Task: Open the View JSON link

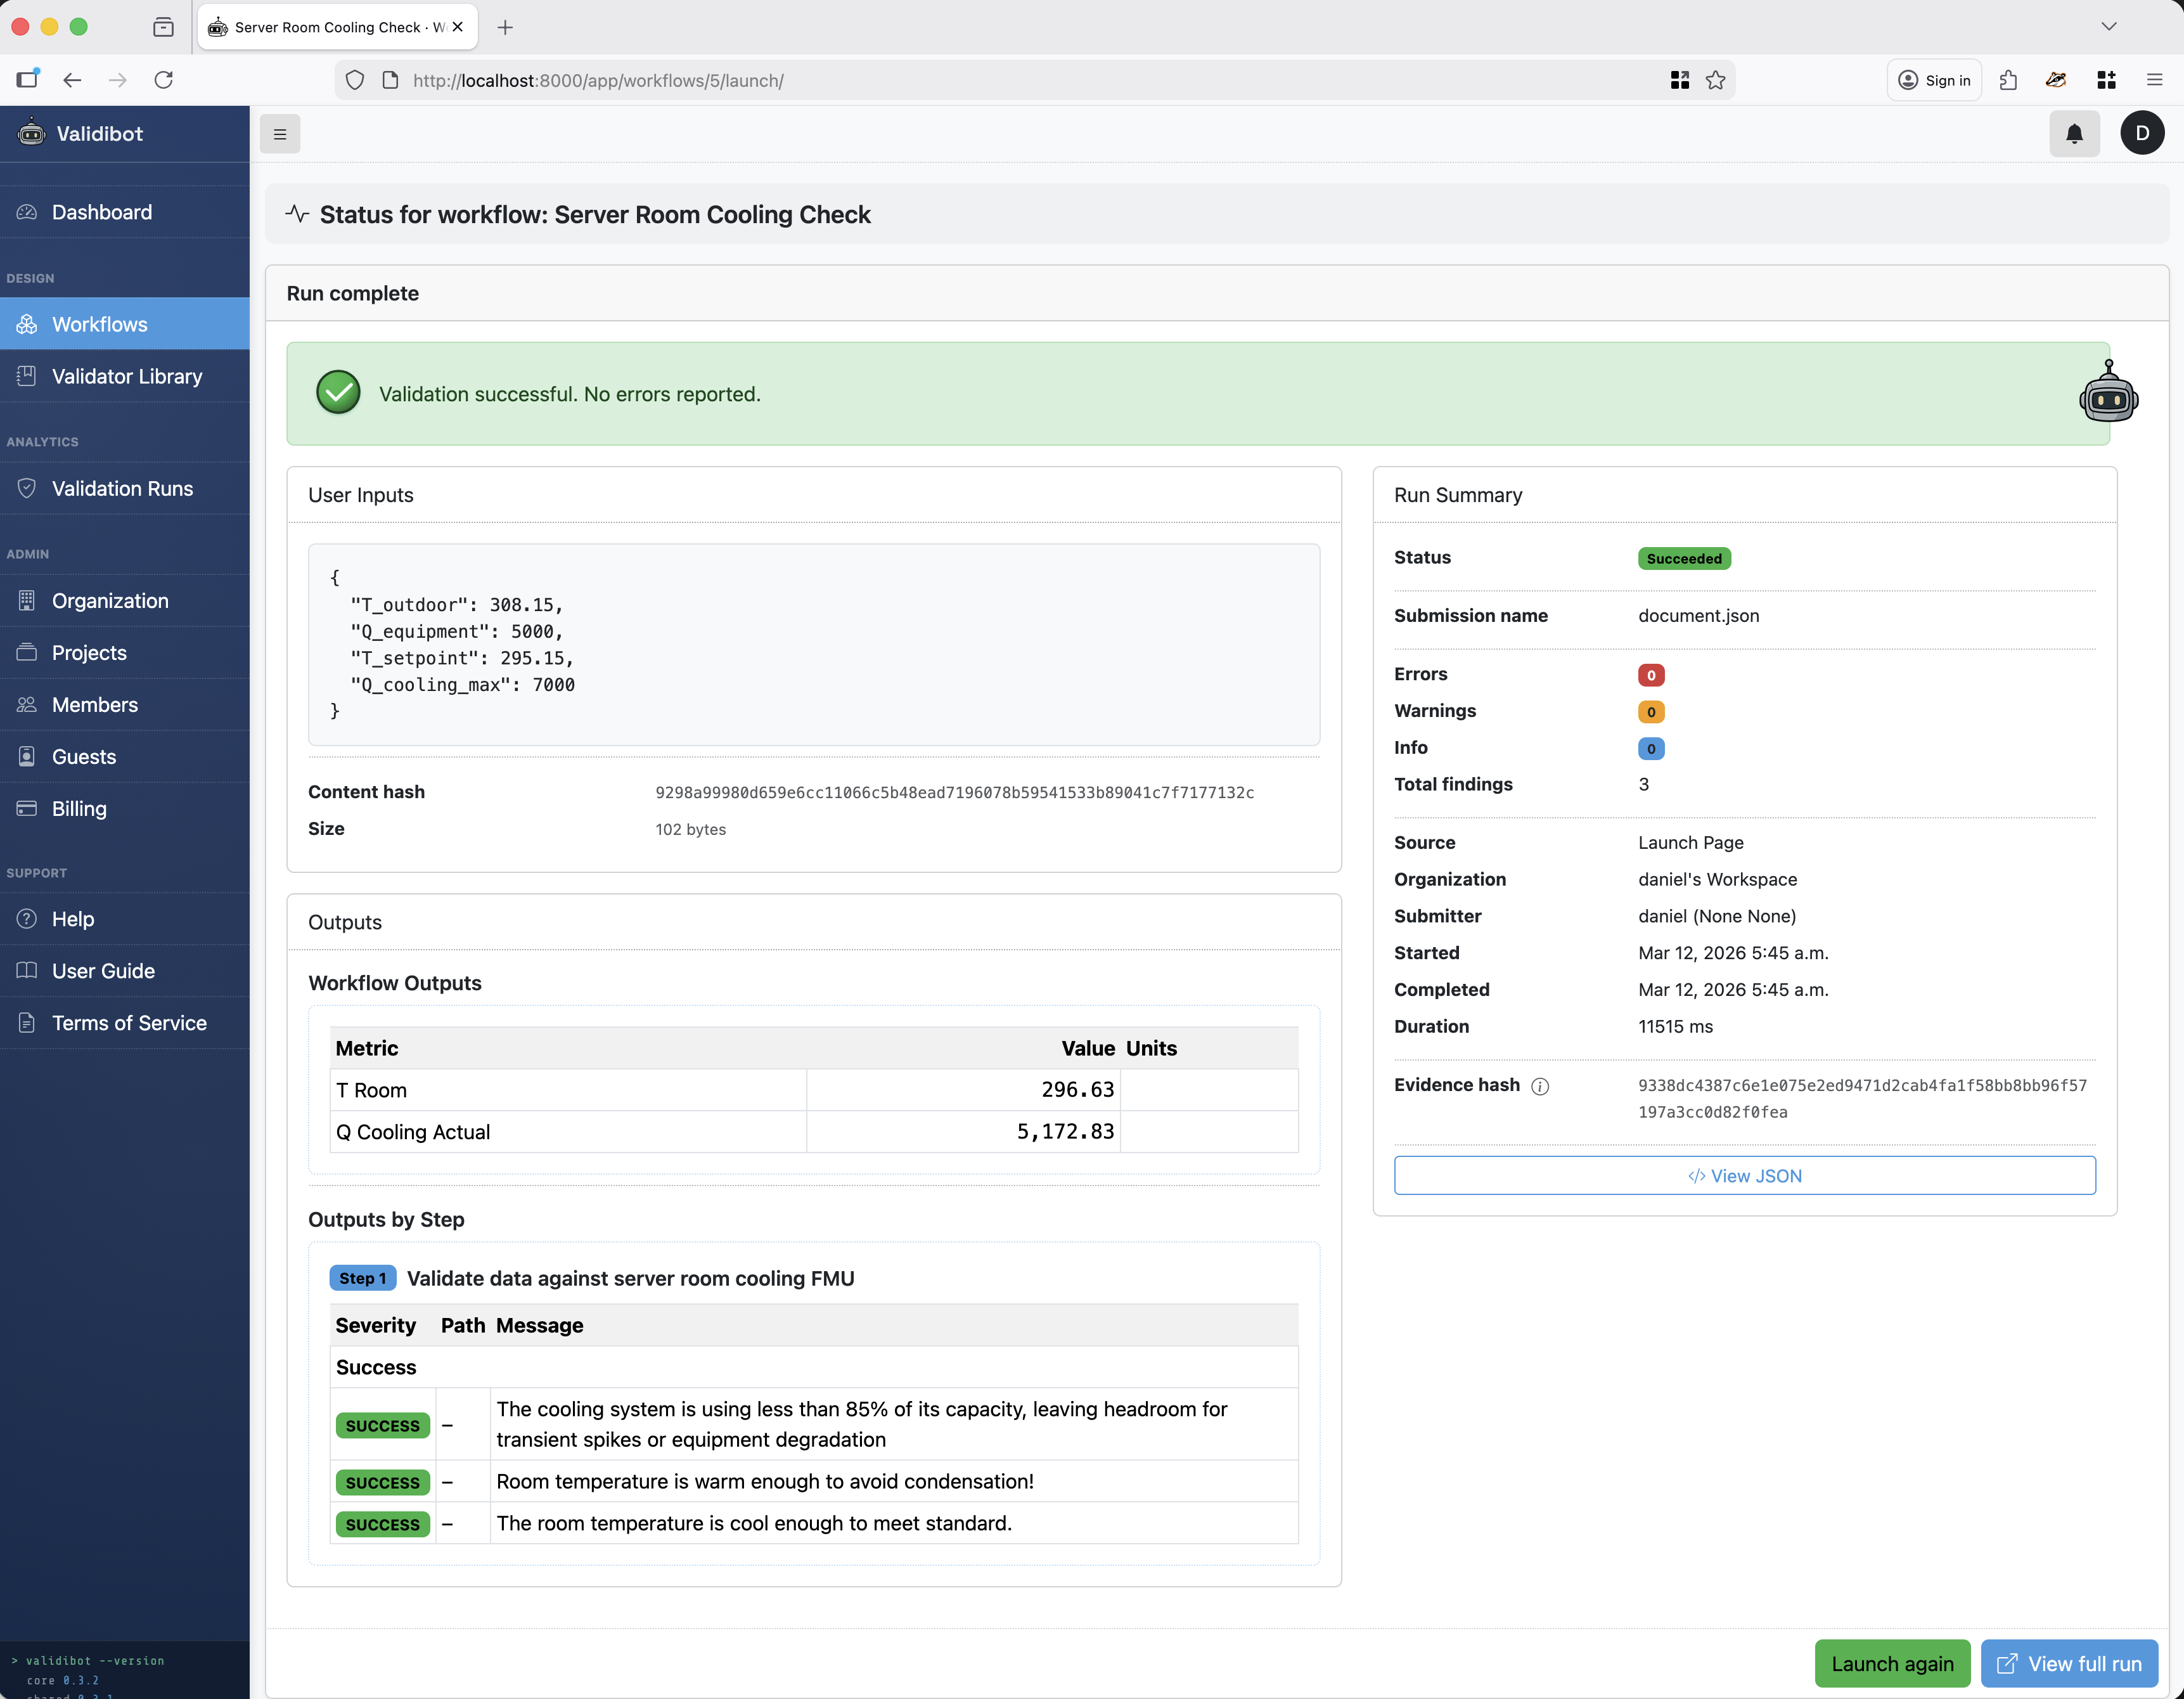Action: [x=1744, y=1175]
